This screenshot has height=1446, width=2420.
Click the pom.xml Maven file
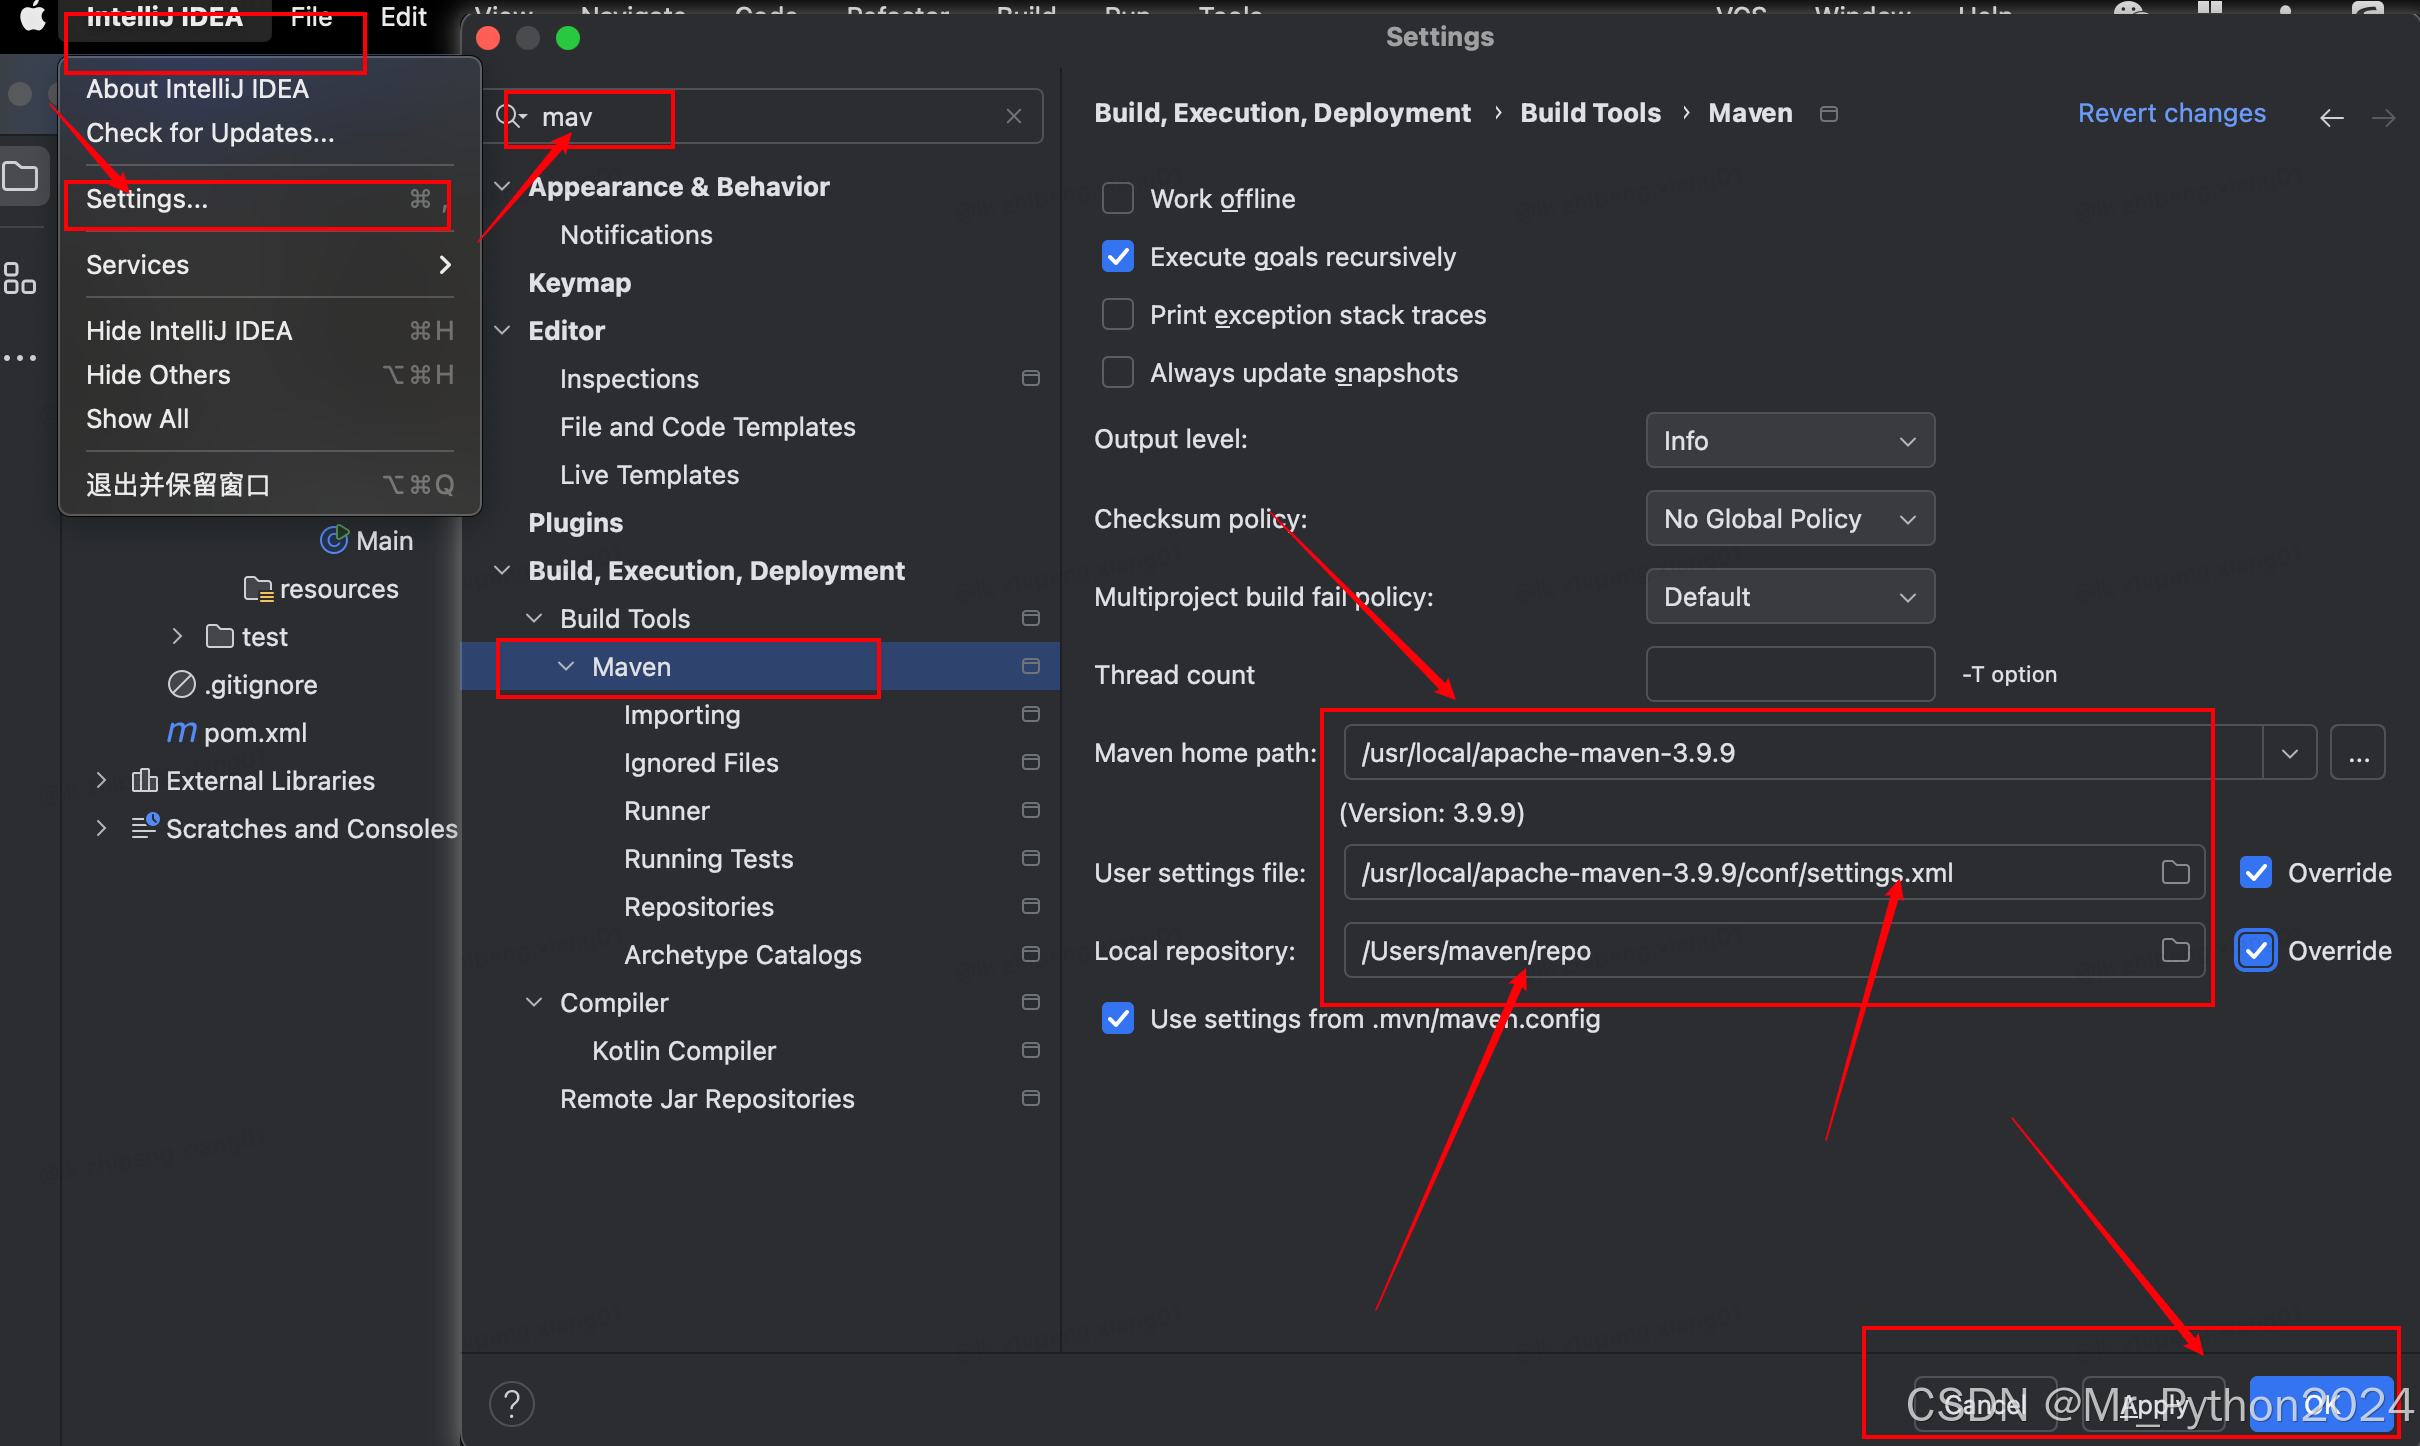tap(254, 732)
